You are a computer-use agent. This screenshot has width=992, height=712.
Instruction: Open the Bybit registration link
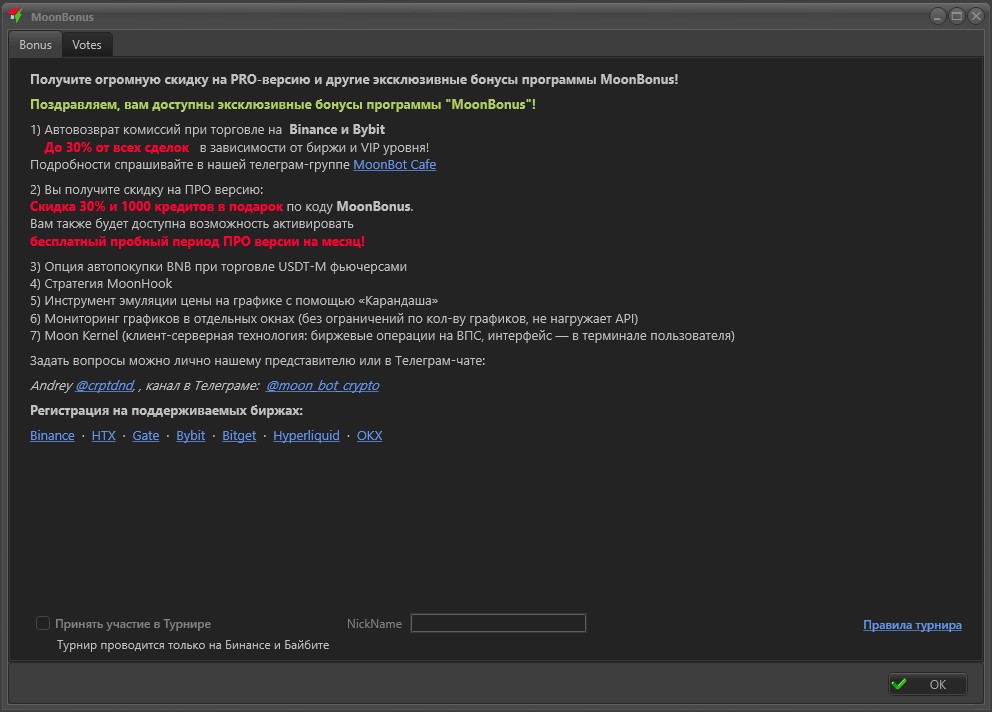pos(190,435)
